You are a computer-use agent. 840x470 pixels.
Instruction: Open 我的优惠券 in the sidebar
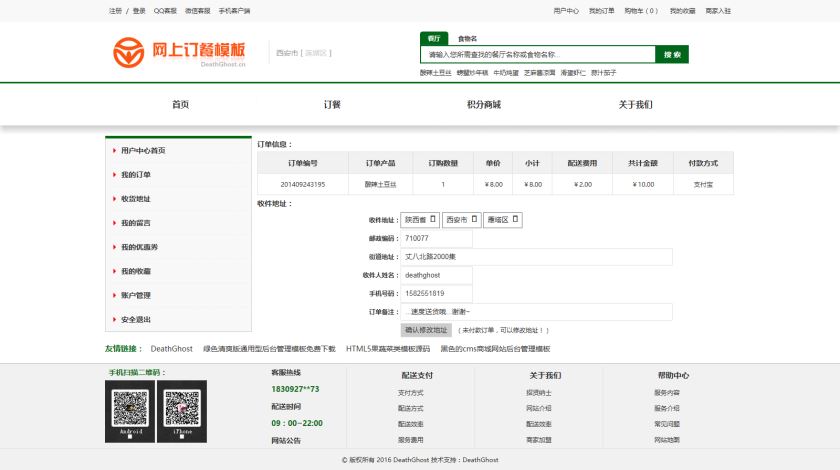pos(139,247)
